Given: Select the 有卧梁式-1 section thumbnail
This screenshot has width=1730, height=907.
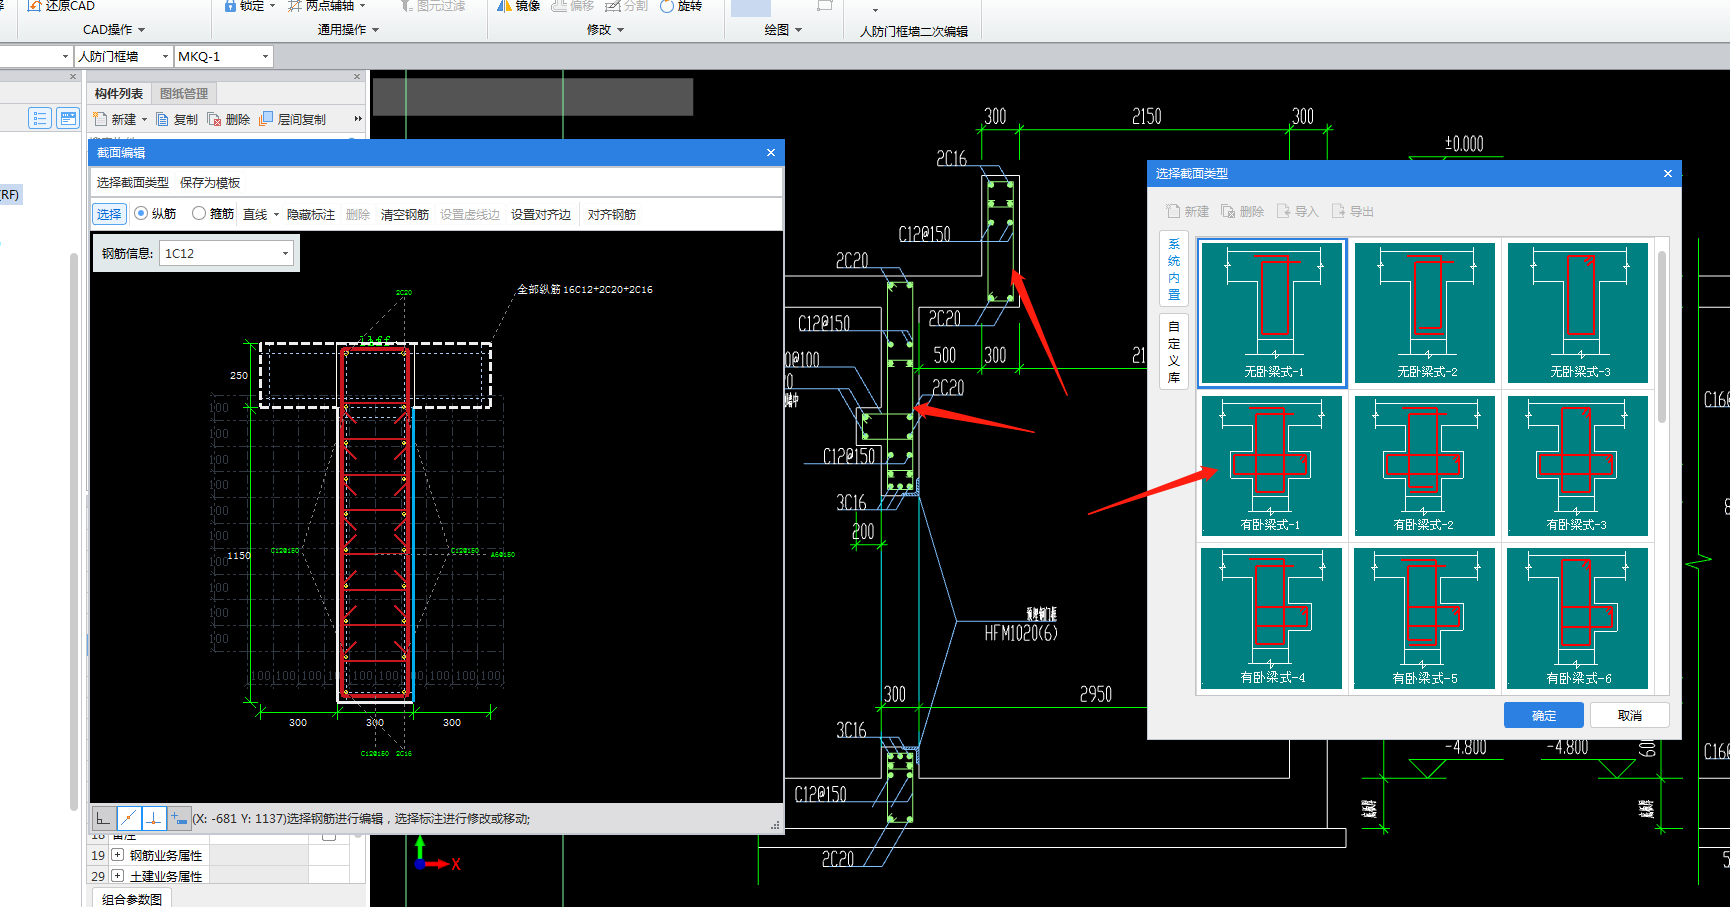Looking at the screenshot, I should pos(1272,465).
